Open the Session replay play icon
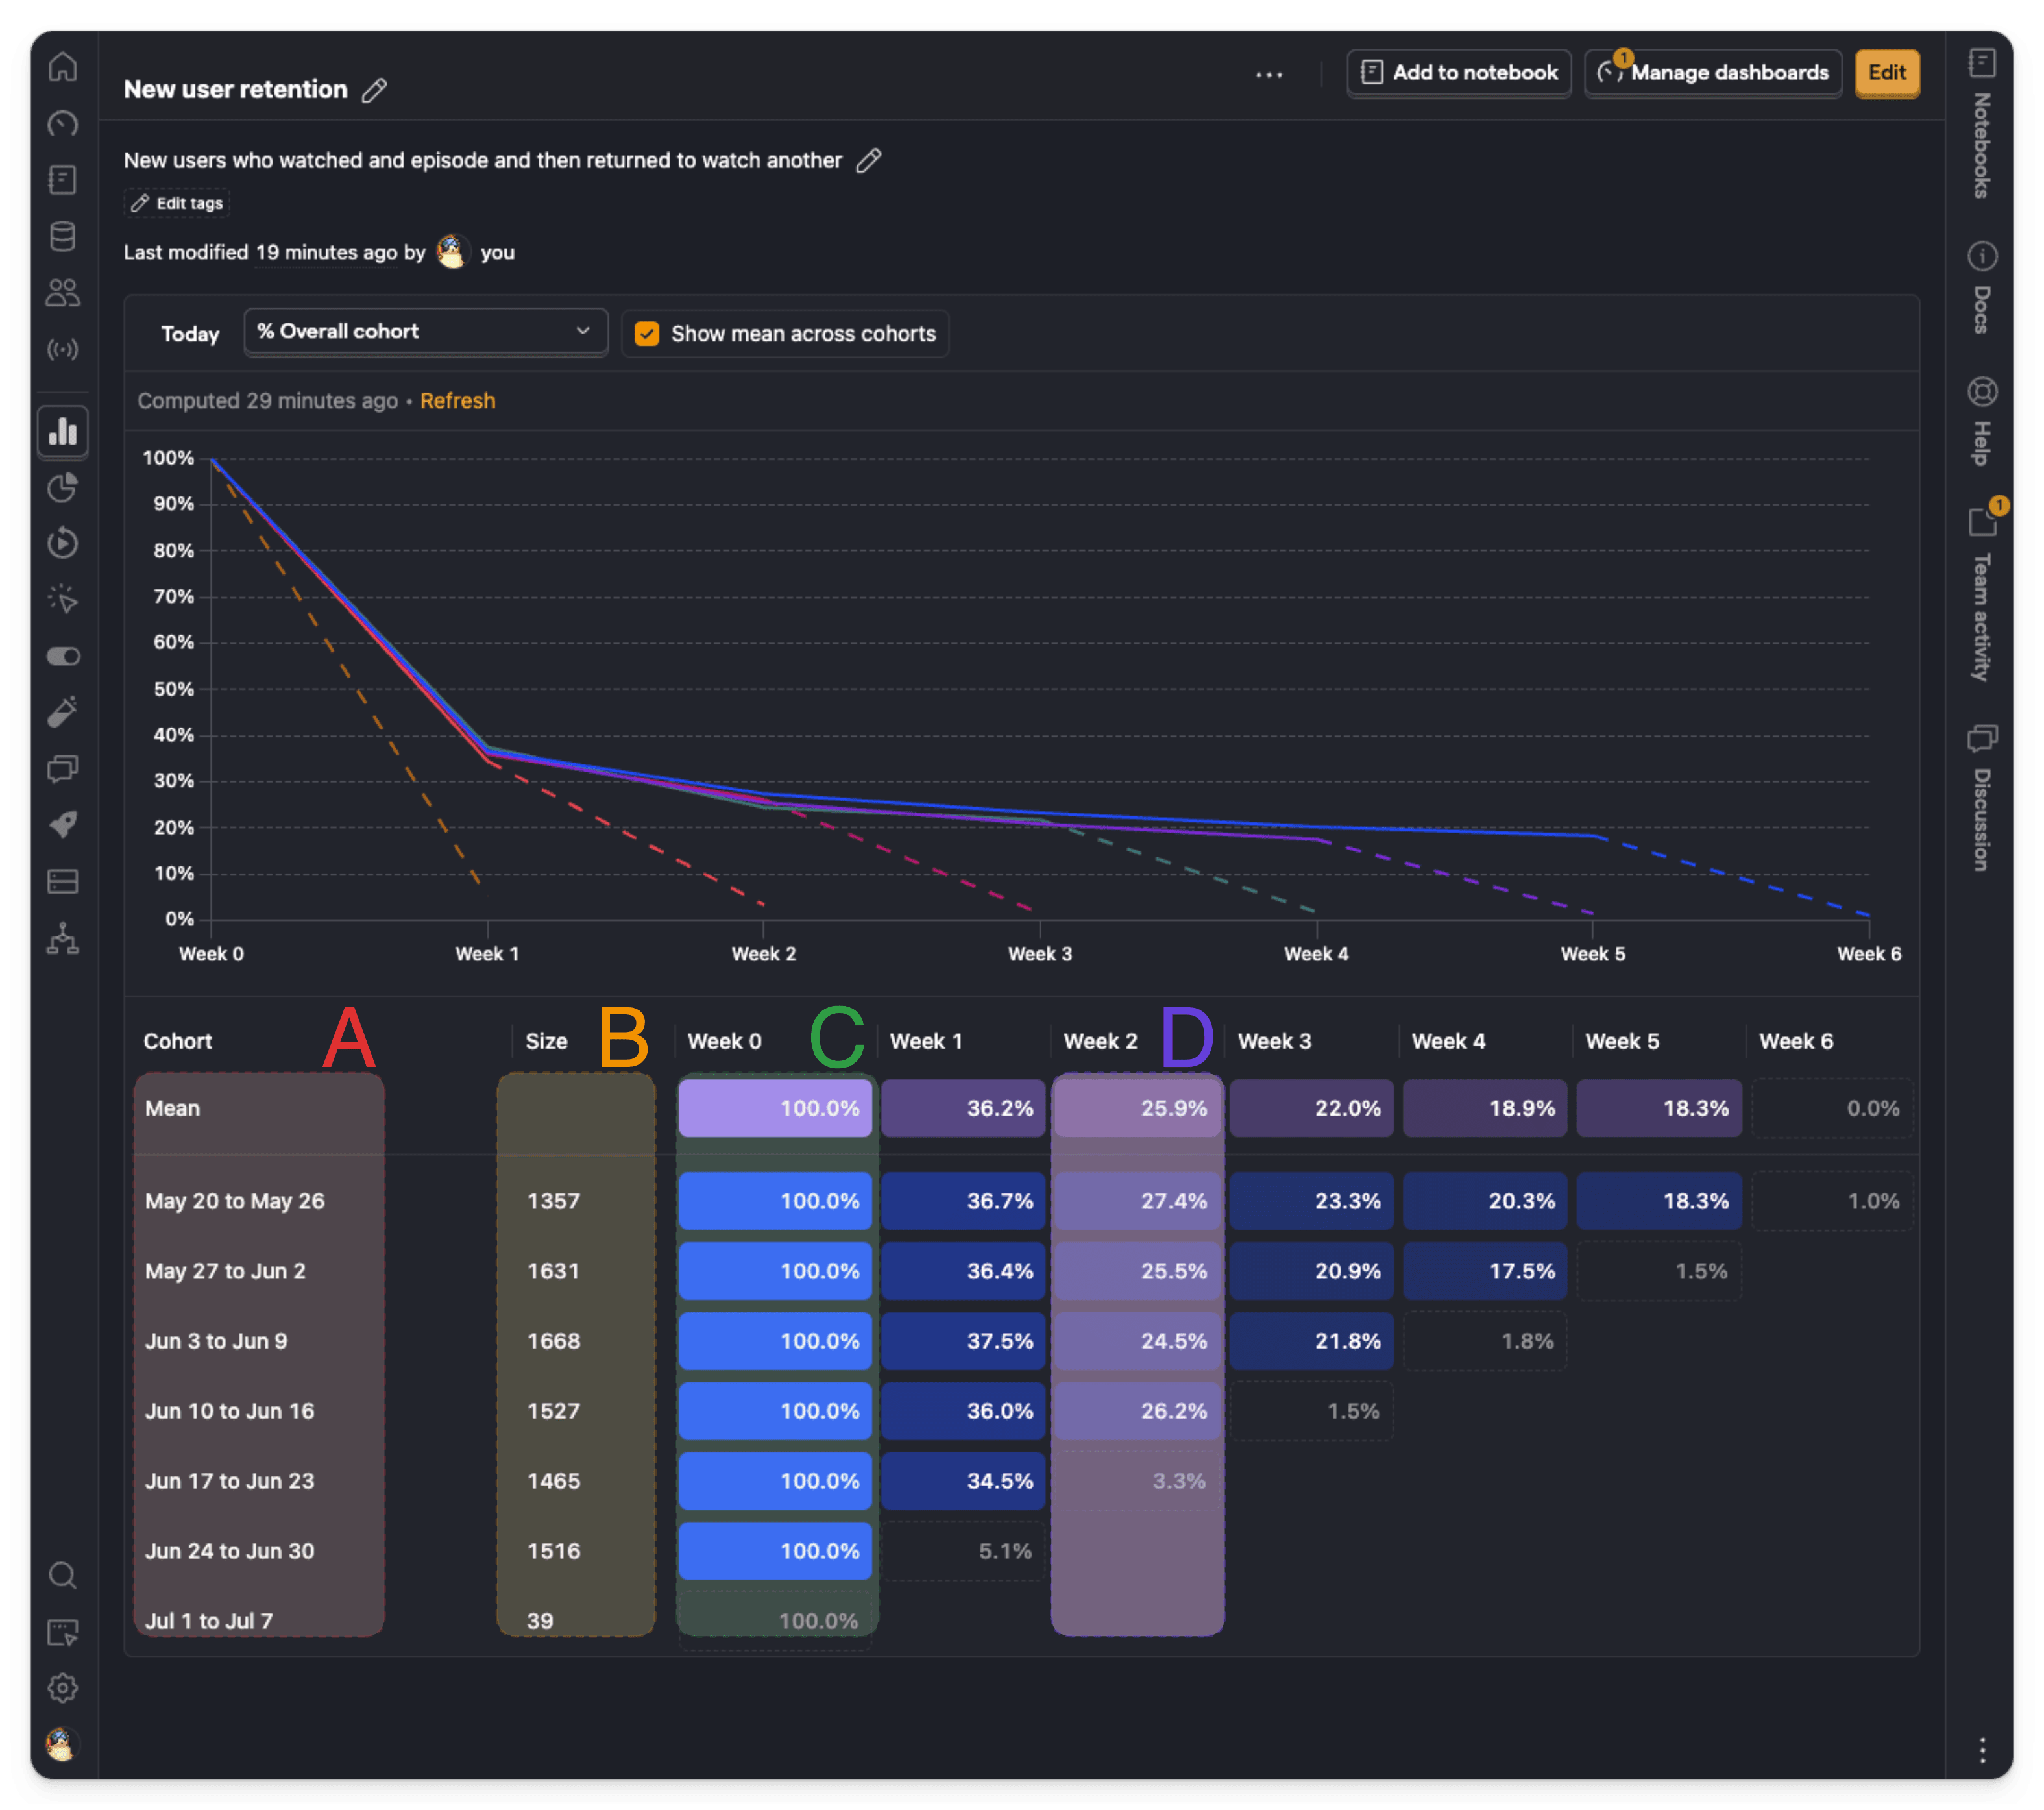The height and width of the screenshot is (1810, 2044). [x=63, y=543]
